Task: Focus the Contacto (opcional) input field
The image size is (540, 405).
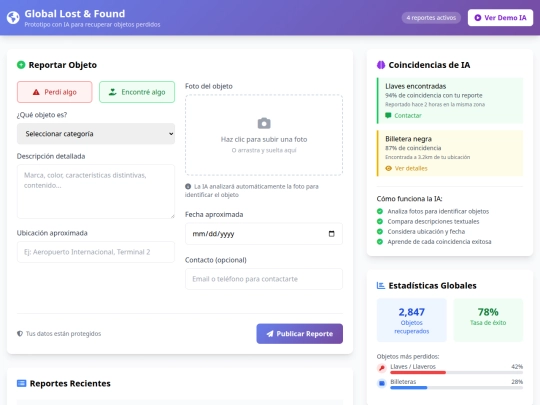Action: (x=264, y=279)
